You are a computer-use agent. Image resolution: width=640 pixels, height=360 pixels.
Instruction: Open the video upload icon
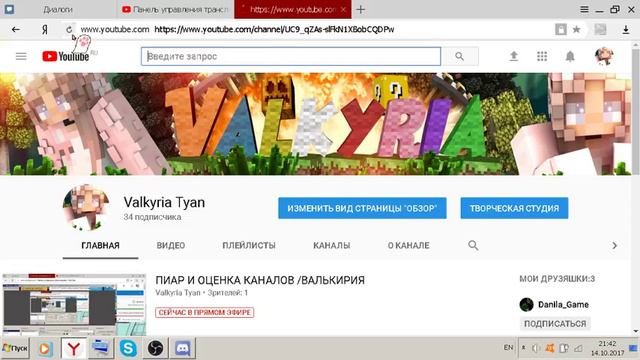514,56
